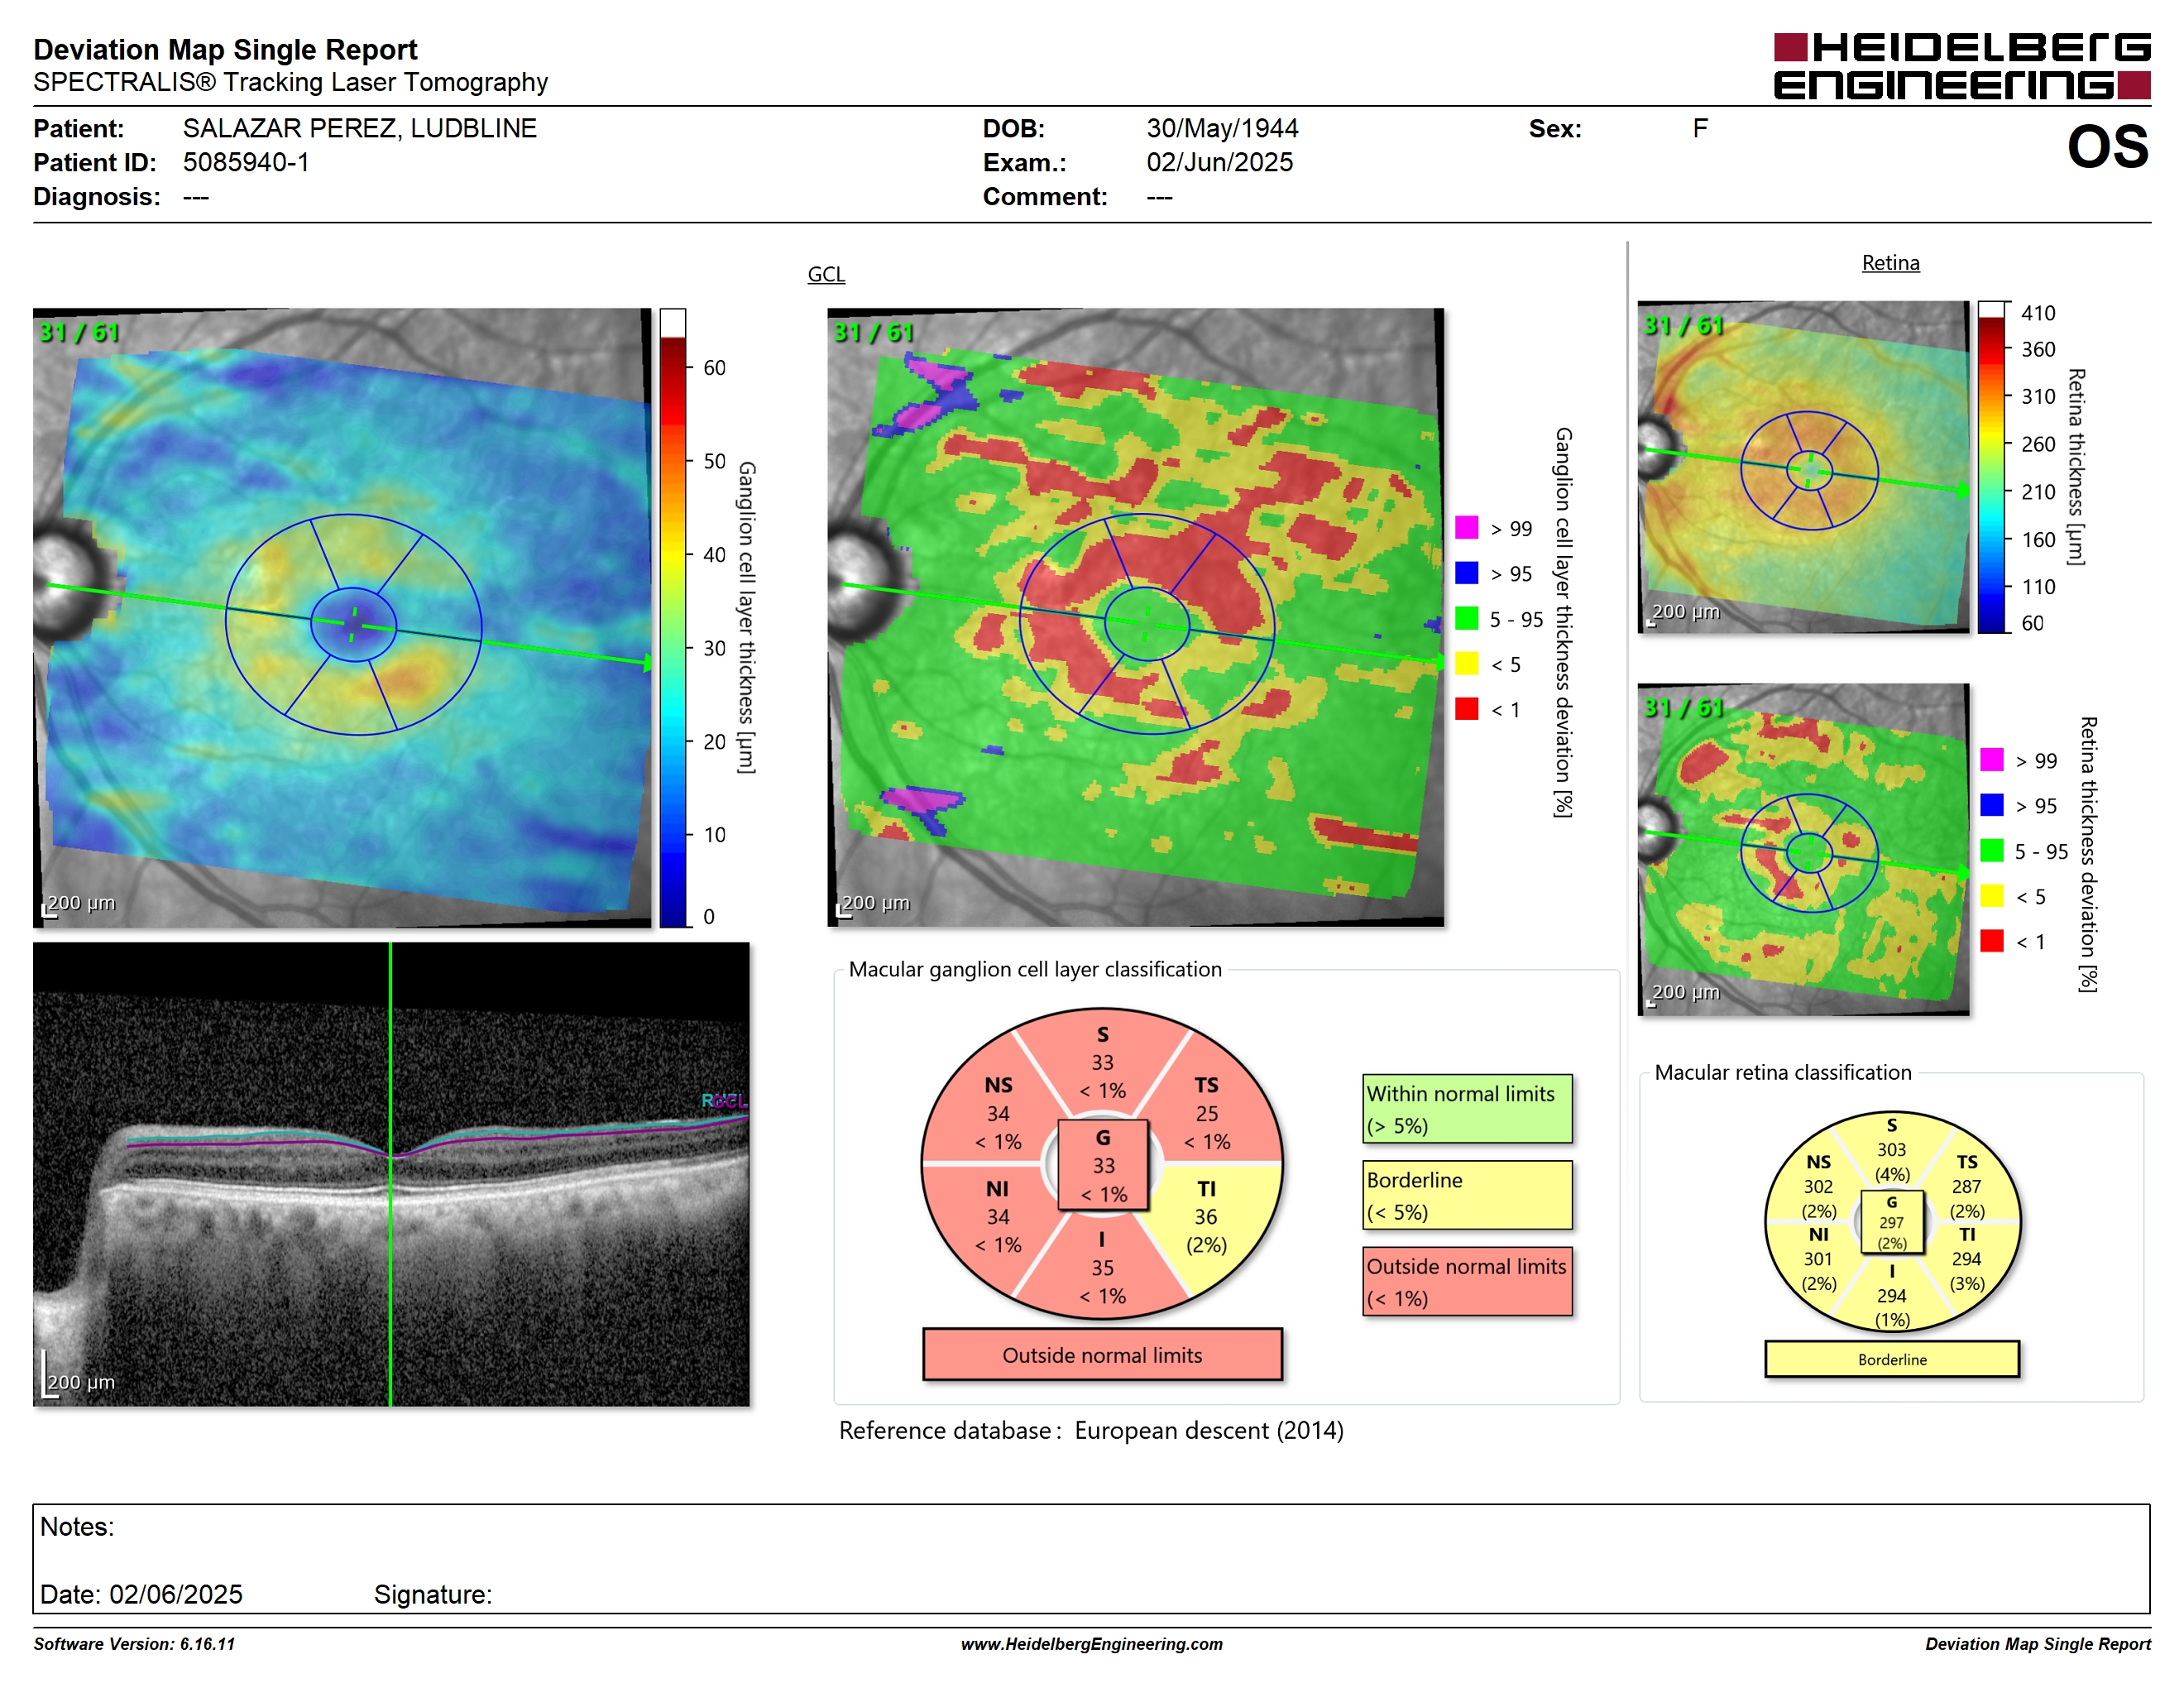Click retina sector NI value 301
This screenshot has height=1688, width=2184.
pyautogui.click(x=1818, y=1259)
